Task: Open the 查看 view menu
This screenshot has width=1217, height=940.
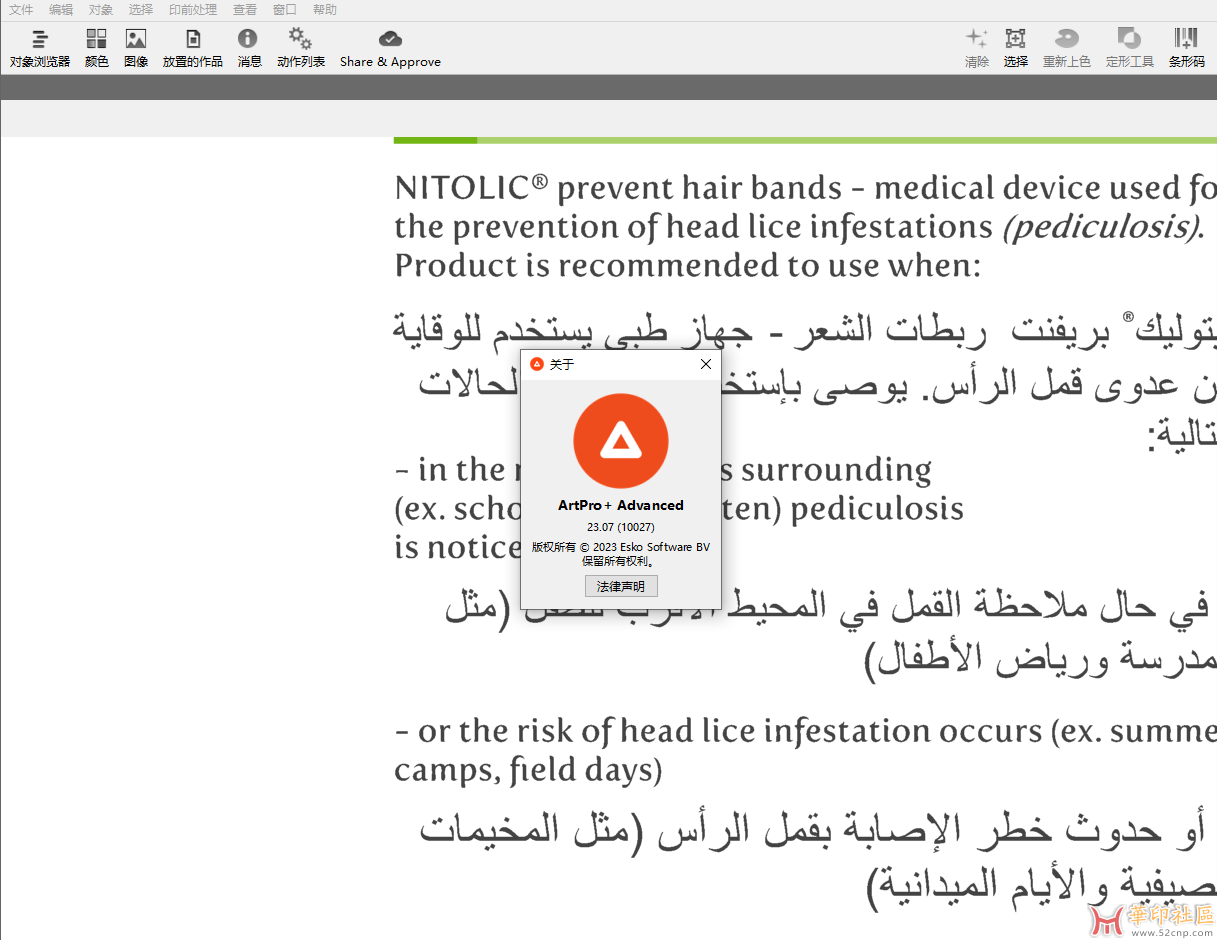Action: (245, 10)
